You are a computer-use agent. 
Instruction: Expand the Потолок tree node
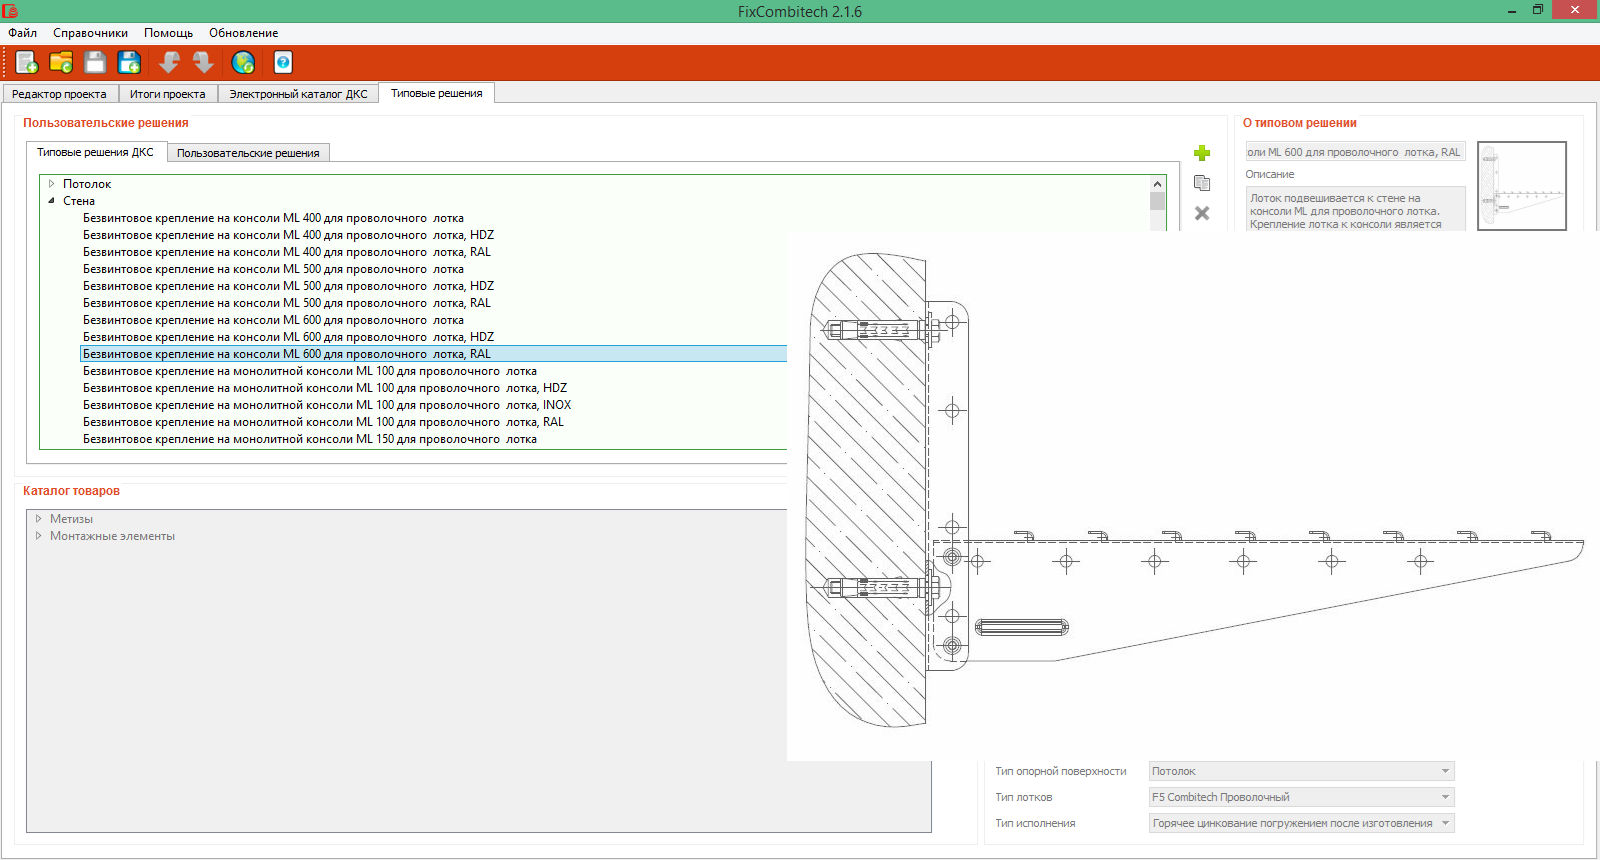pos(51,184)
